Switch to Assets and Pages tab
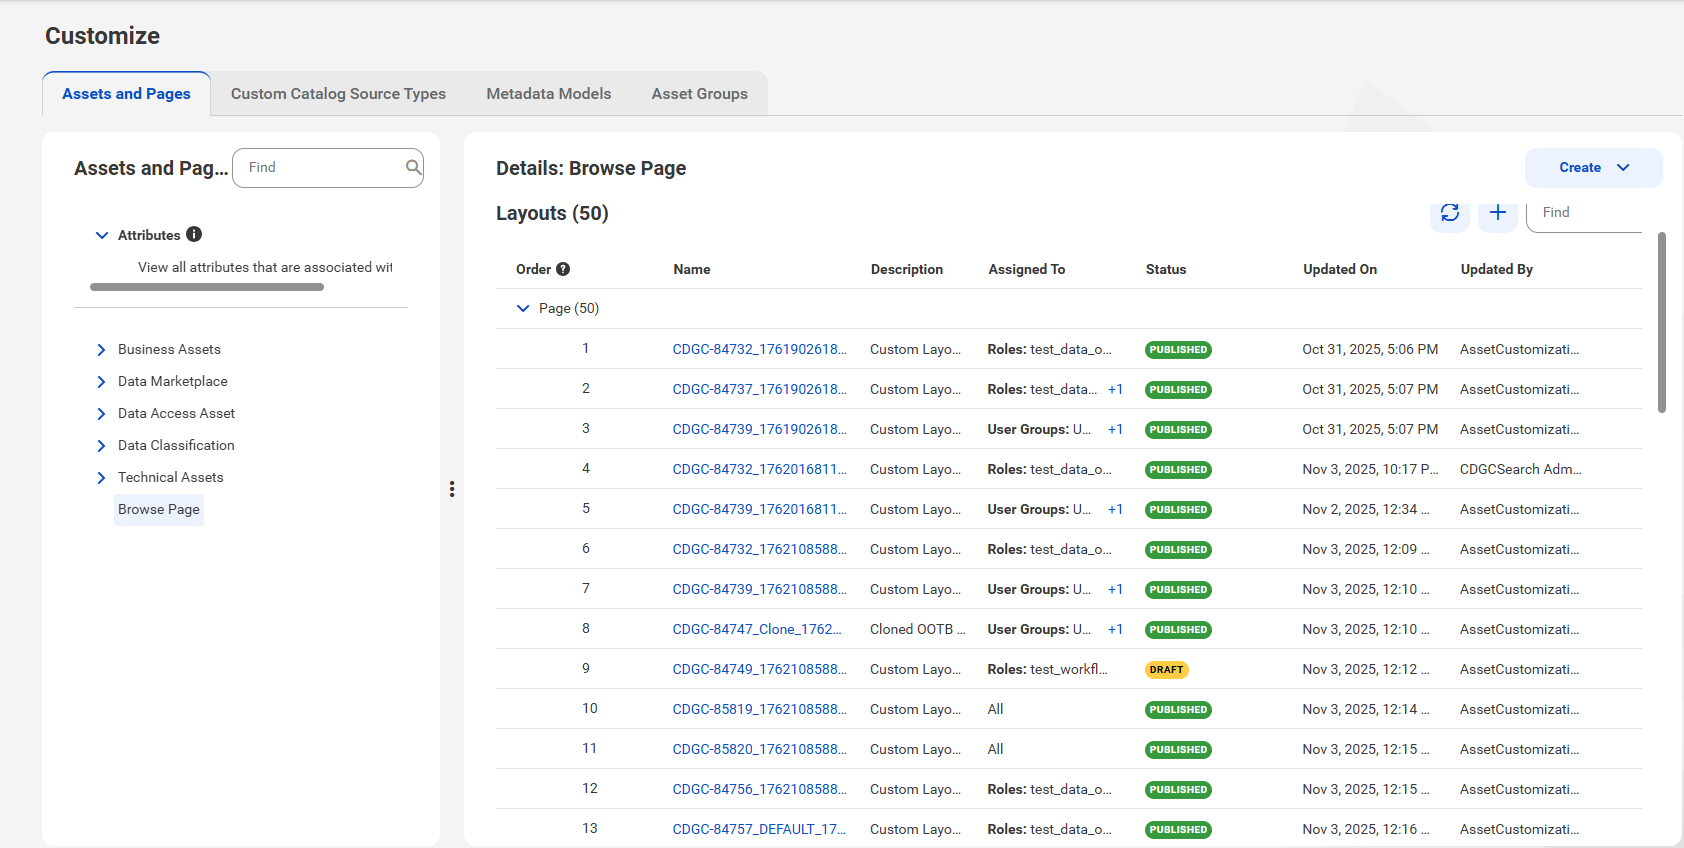Screen dimensions: 1684x848 coord(126,94)
